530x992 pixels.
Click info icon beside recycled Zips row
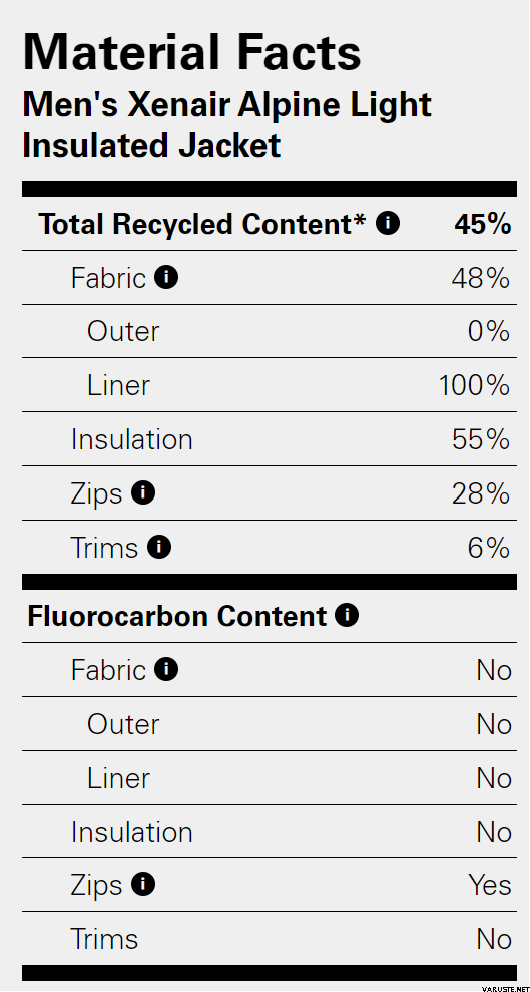[x=143, y=493]
